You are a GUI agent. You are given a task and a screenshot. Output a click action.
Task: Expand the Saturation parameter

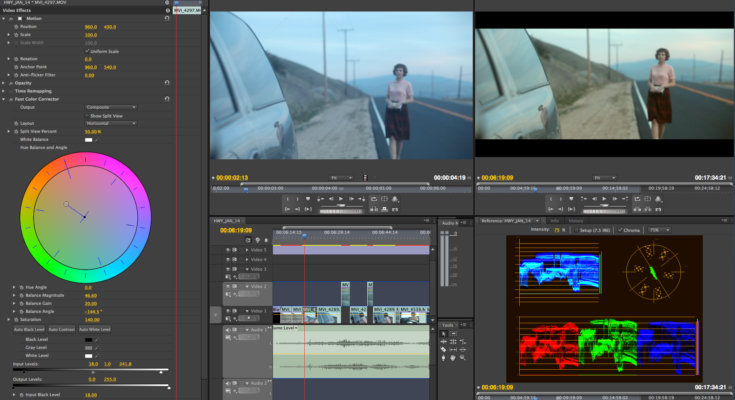9,319
